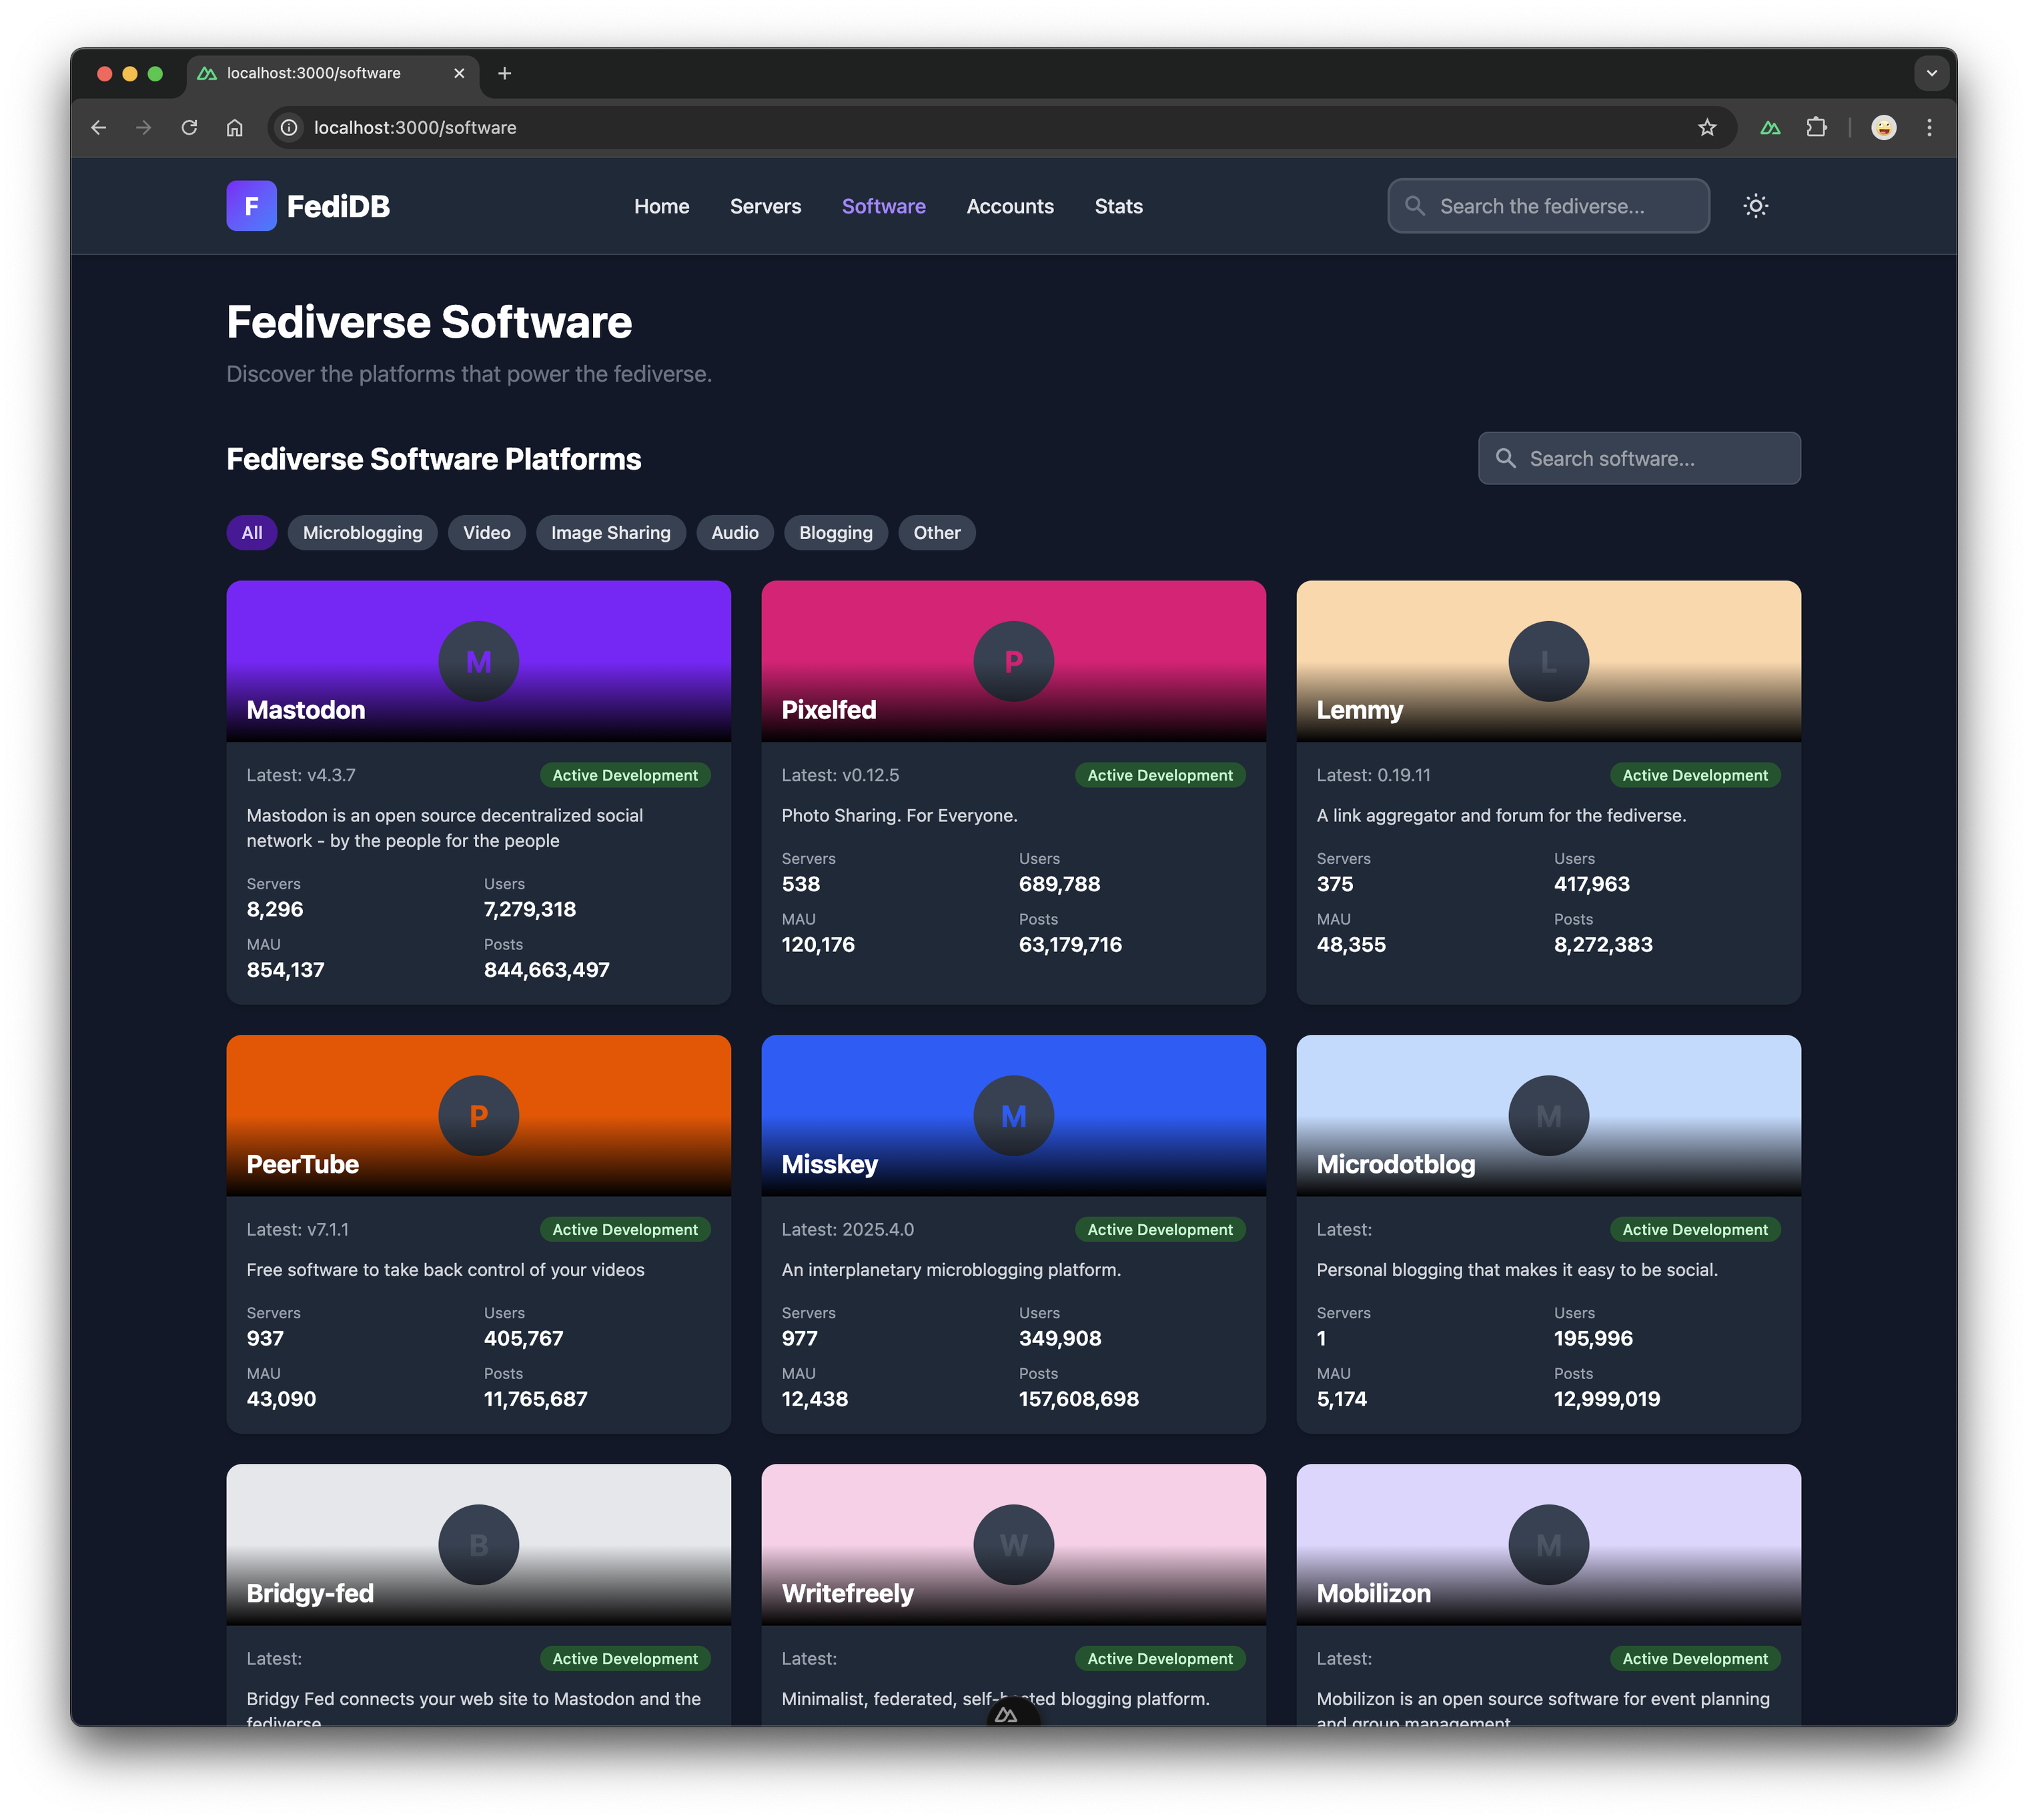The width and height of the screenshot is (2028, 1820).
Task: Click the browser forward arrow
Action: pyautogui.click(x=144, y=128)
